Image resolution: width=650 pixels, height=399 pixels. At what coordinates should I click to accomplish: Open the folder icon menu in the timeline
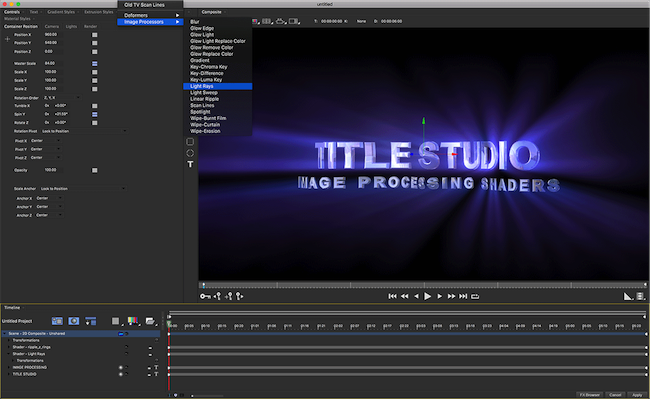pos(150,321)
